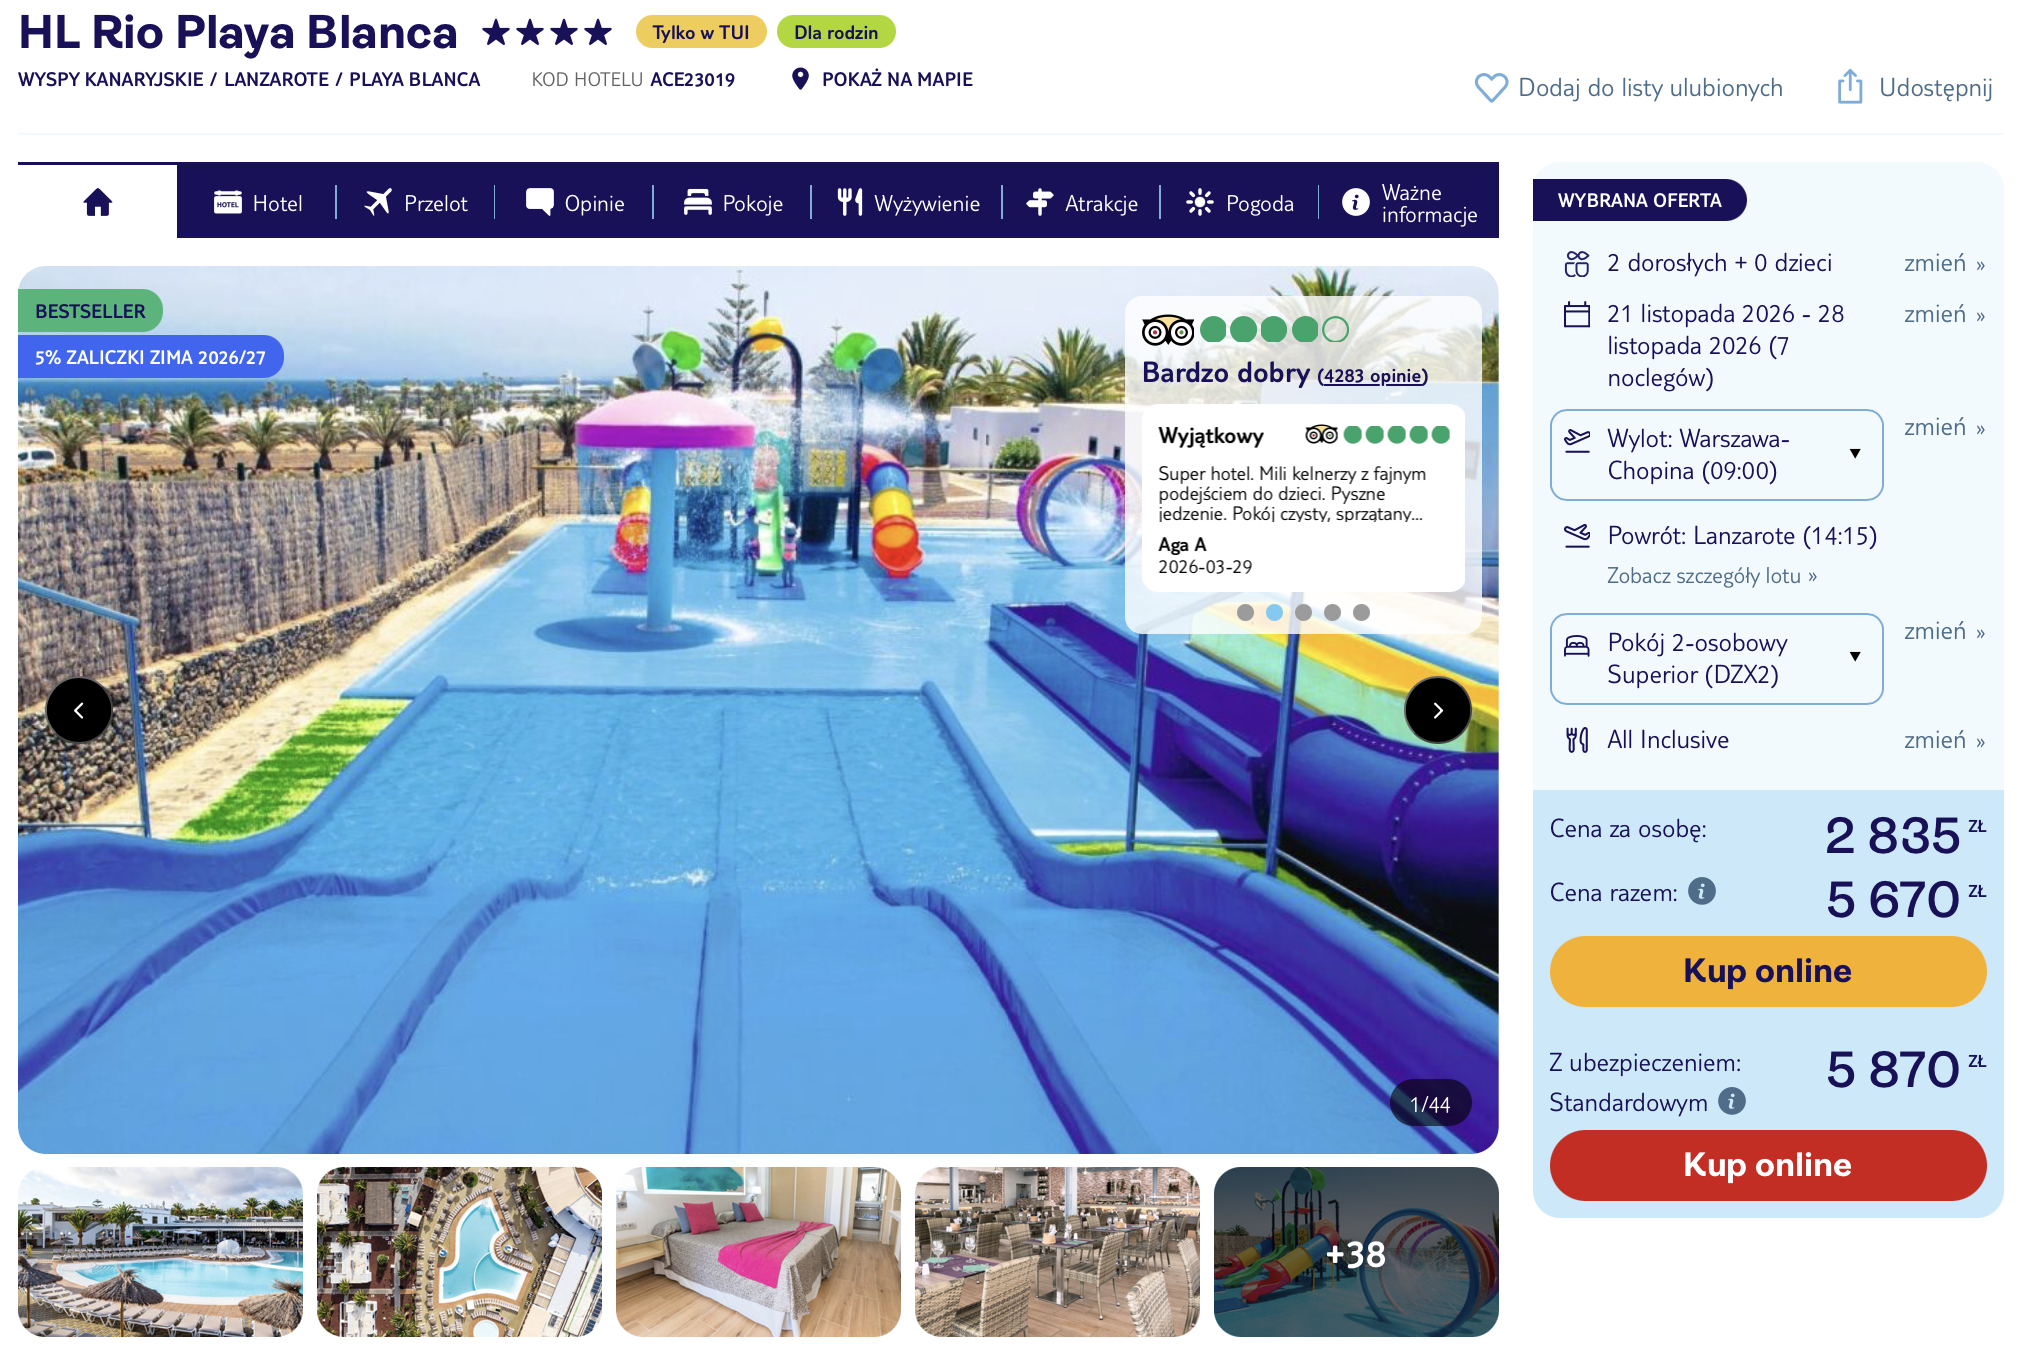Click the WYBRANA OFERTA label

pyautogui.click(x=1640, y=200)
